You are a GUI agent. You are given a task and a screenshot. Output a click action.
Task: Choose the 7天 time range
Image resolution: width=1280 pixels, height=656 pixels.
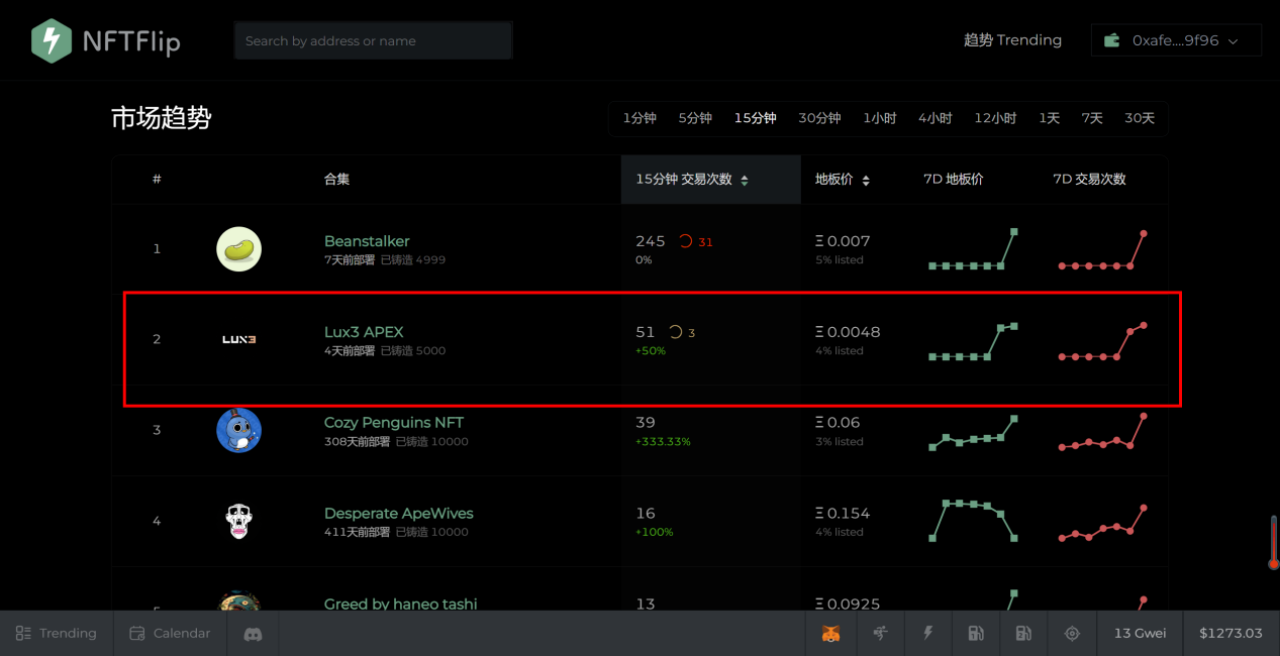[1092, 118]
